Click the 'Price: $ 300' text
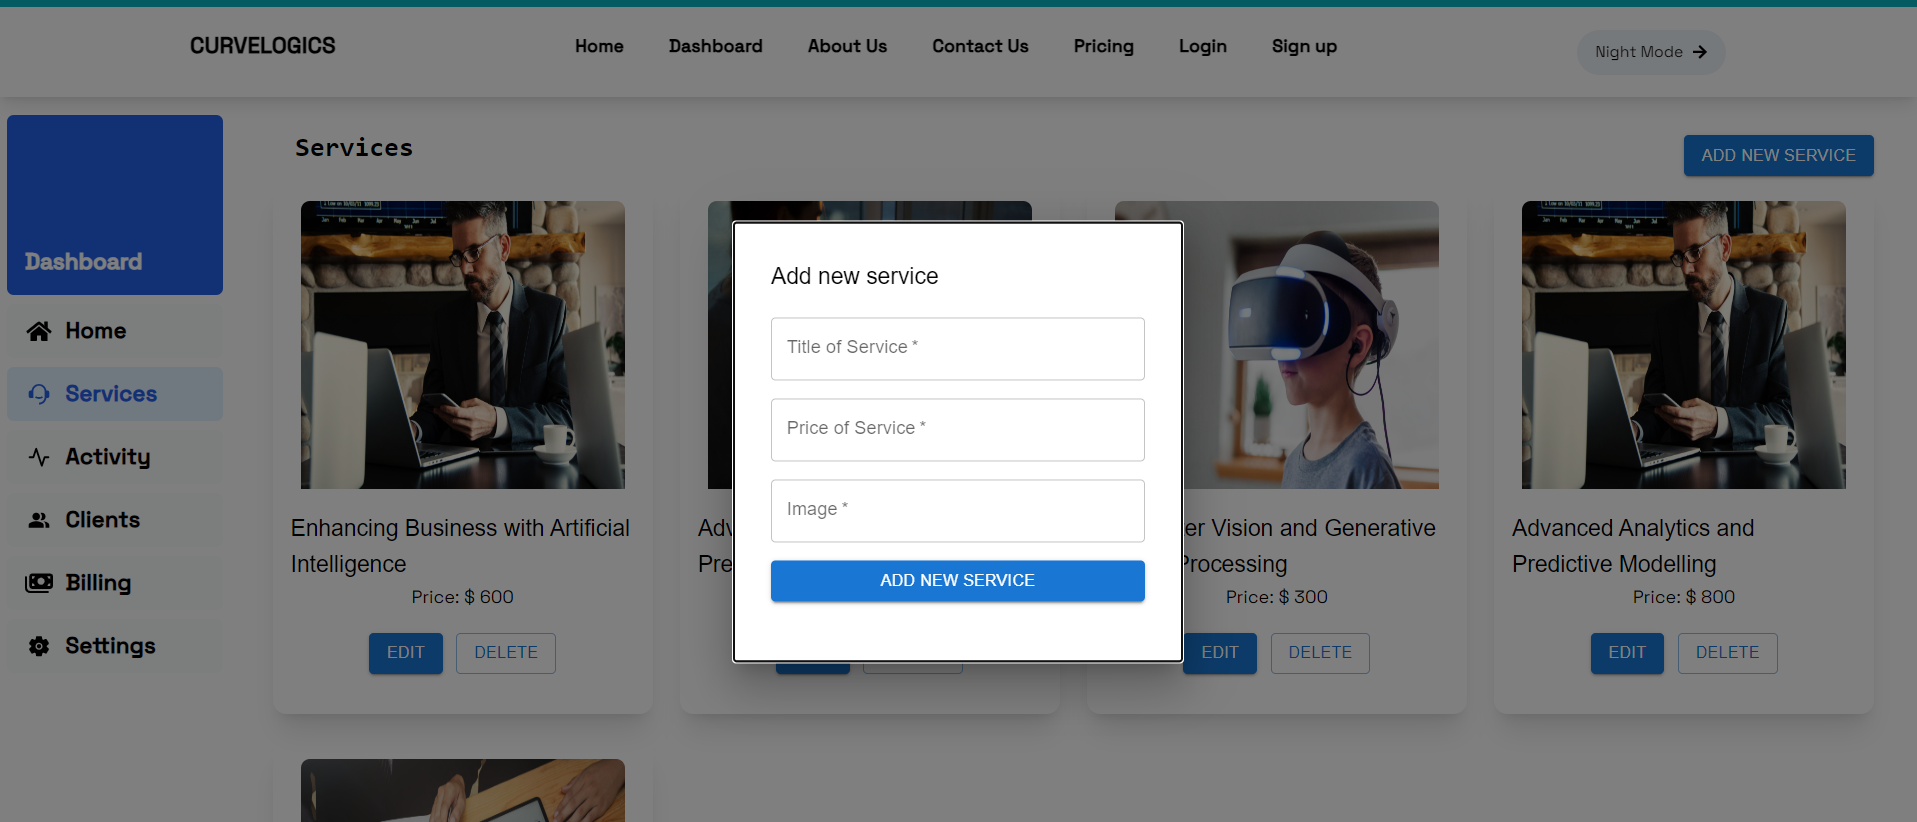Viewport: 1917px width, 822px height. [1277, 597]
